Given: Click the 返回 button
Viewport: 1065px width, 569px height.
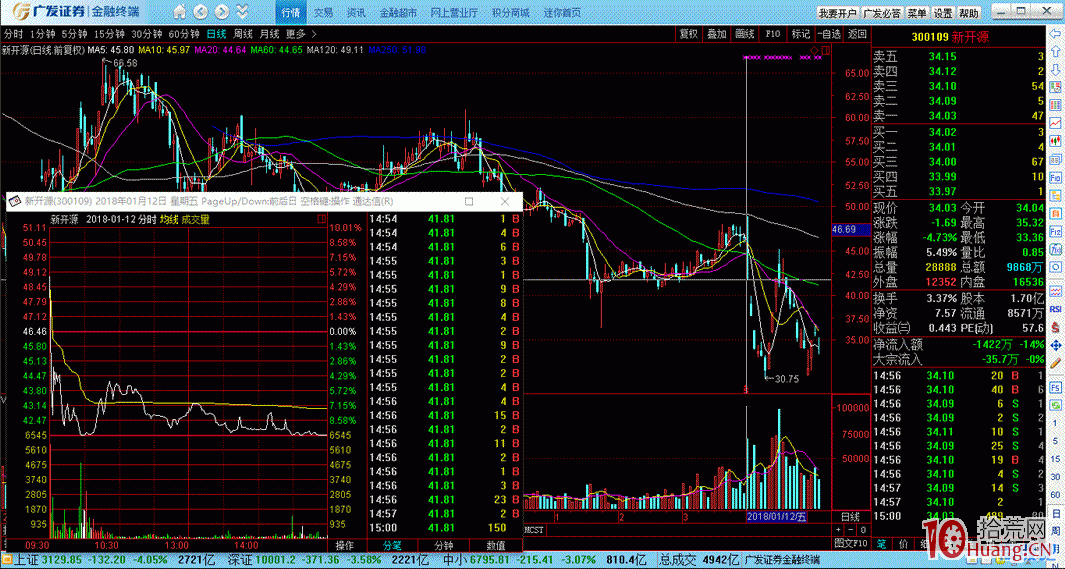Looking at the screenshot, I should coord(857,33).
